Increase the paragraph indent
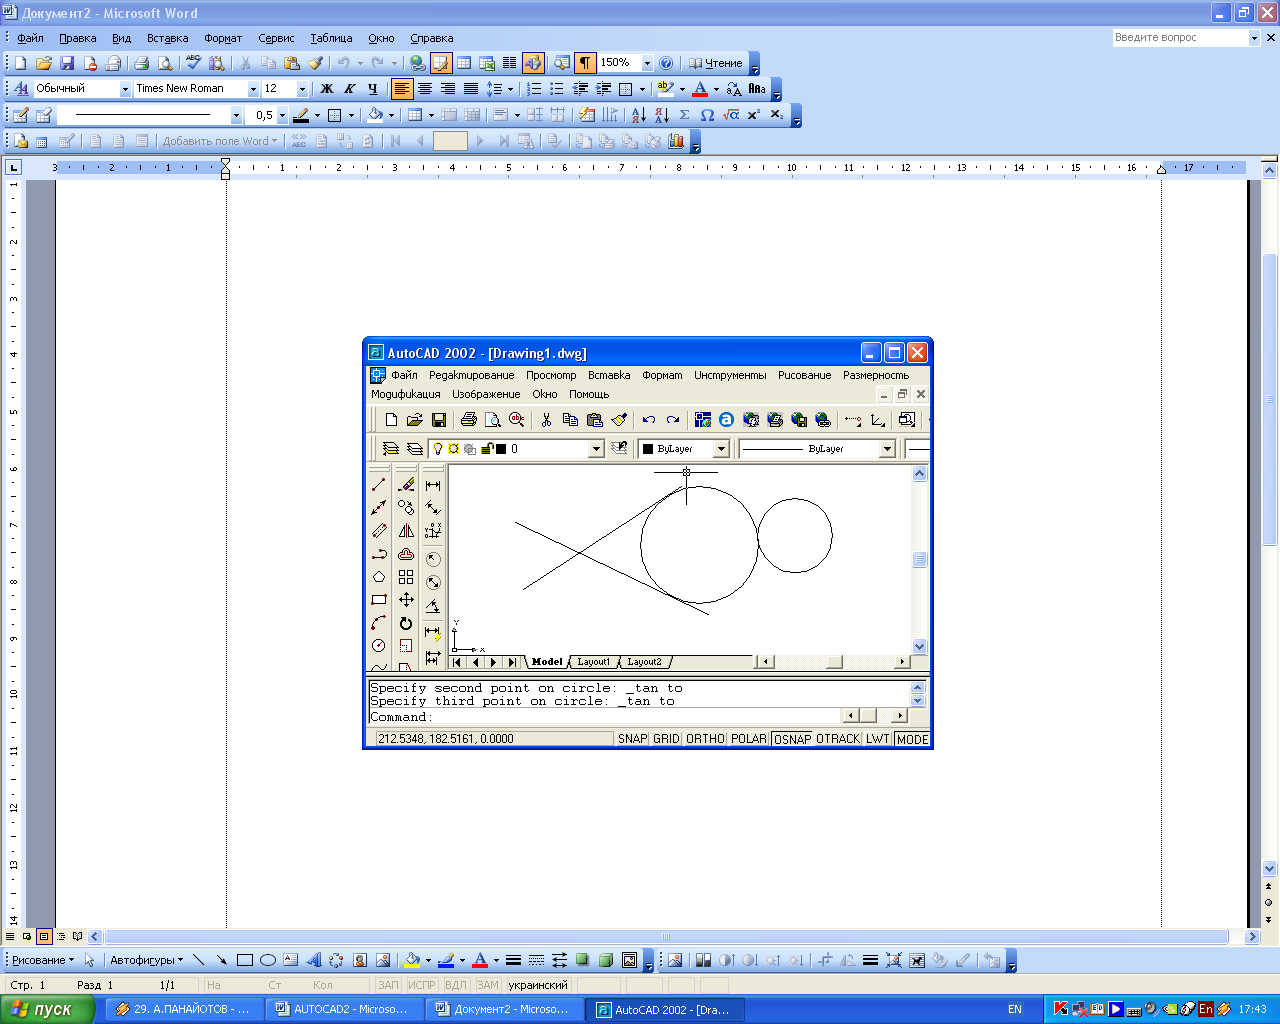Viewport: 1280px width, 1024px height. pos(603,89)
